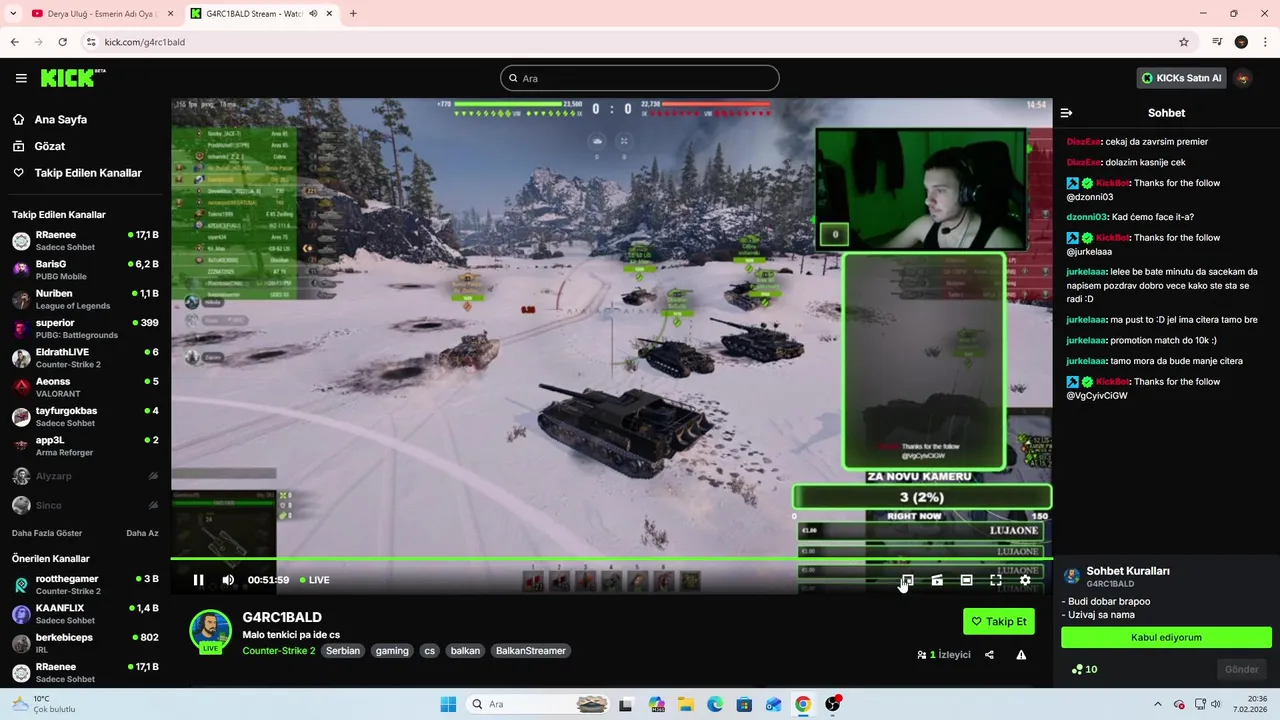
Task: Open offline Alyzarp channel
Action: click(85, 476)
